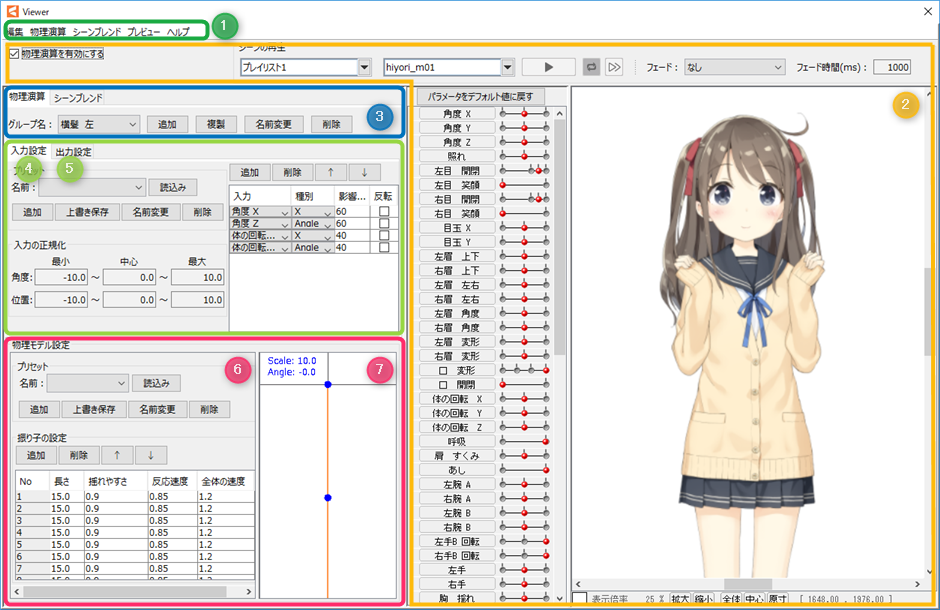Open the hiyori_m01 motion dropdown
Screen dimensions: 940x610
(508, 67)
